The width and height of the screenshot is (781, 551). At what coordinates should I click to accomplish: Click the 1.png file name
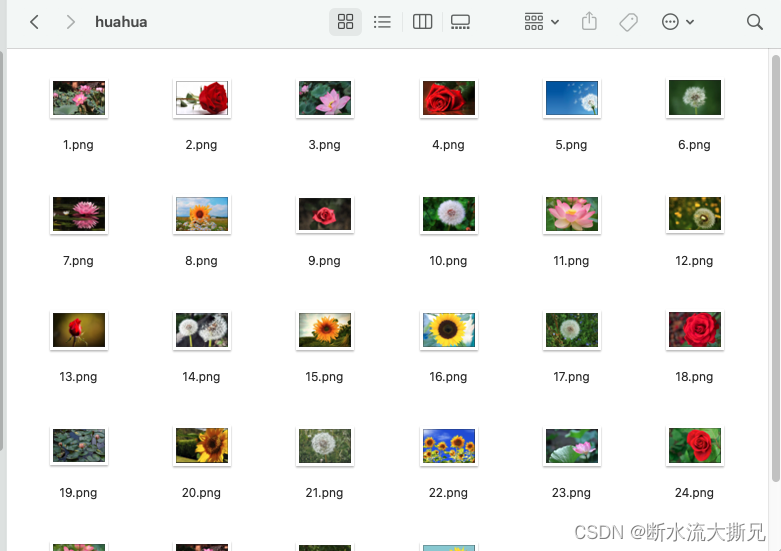pyautogui.click(x=78, y=145)
